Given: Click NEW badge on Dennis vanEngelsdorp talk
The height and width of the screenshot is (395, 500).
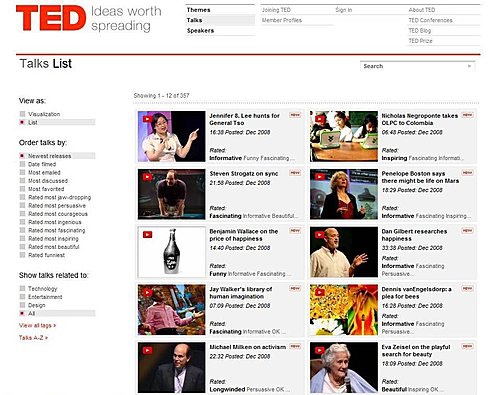Looking at the screenshot, I should click(x=467, y=288).
